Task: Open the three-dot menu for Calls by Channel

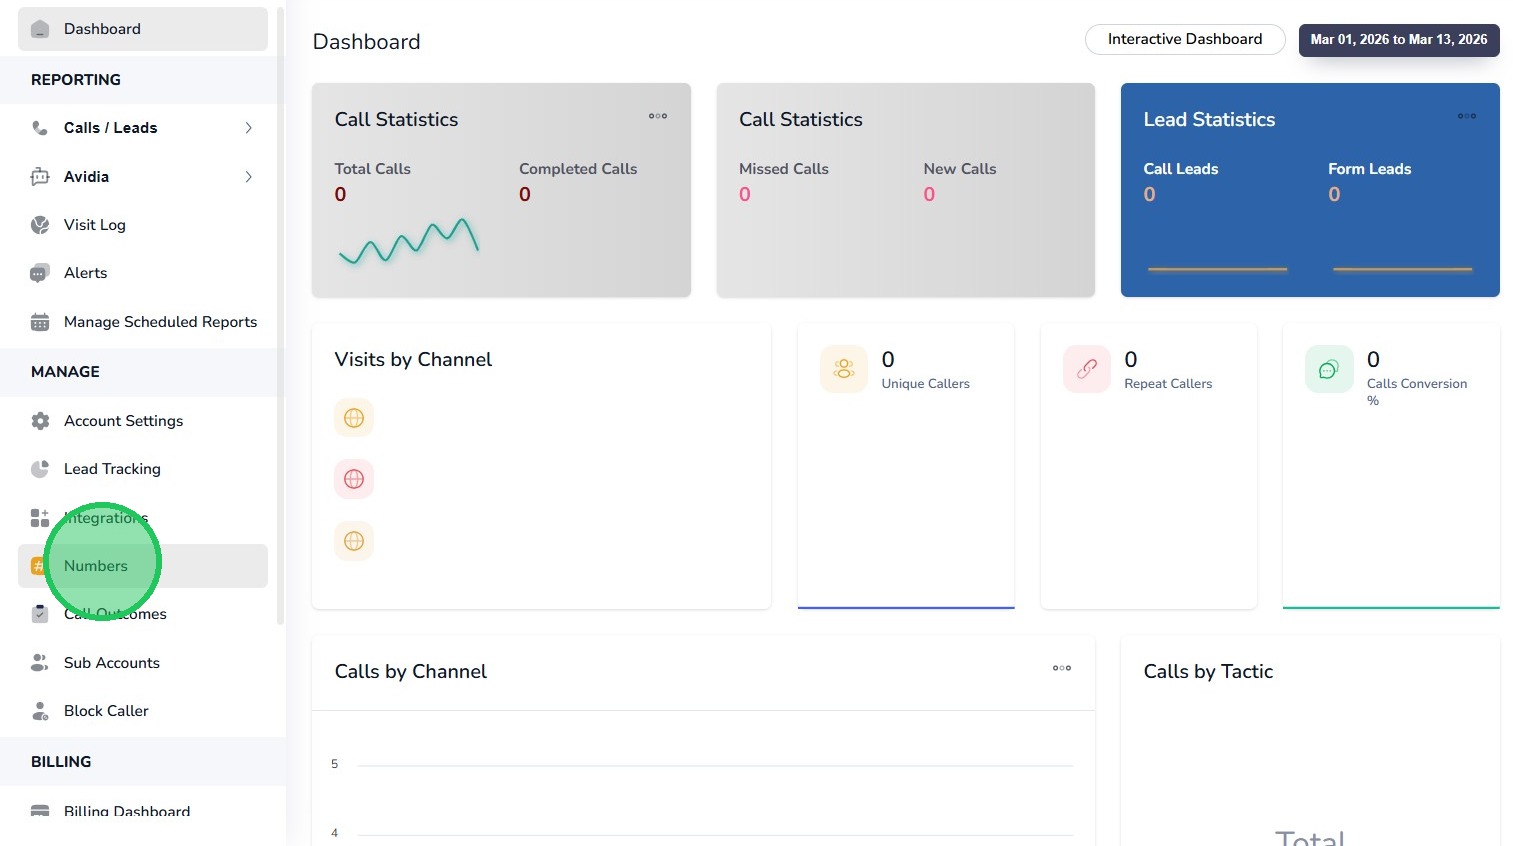Action: [1062, 668]
